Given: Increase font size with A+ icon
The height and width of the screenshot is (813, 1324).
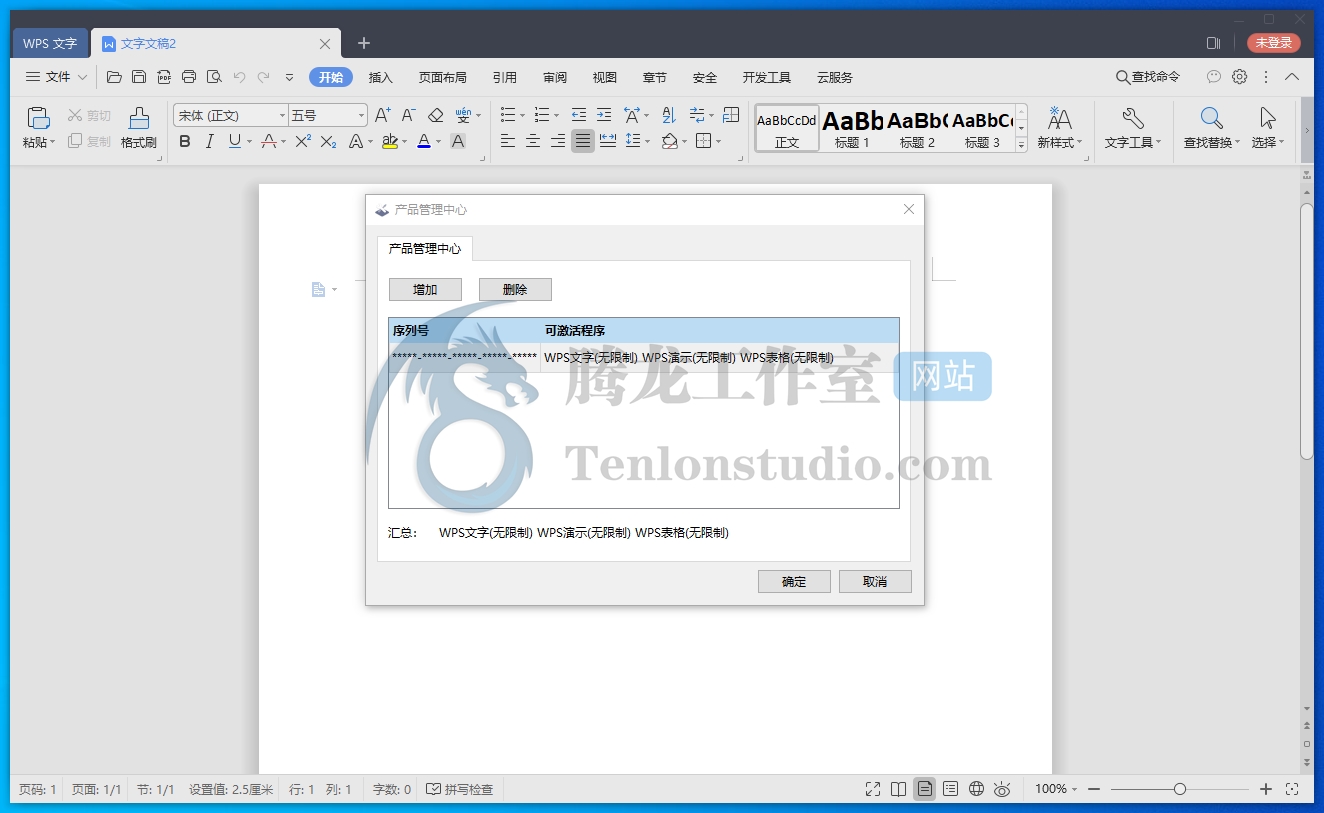Looking at the screenshot, I should coord(382,115).
